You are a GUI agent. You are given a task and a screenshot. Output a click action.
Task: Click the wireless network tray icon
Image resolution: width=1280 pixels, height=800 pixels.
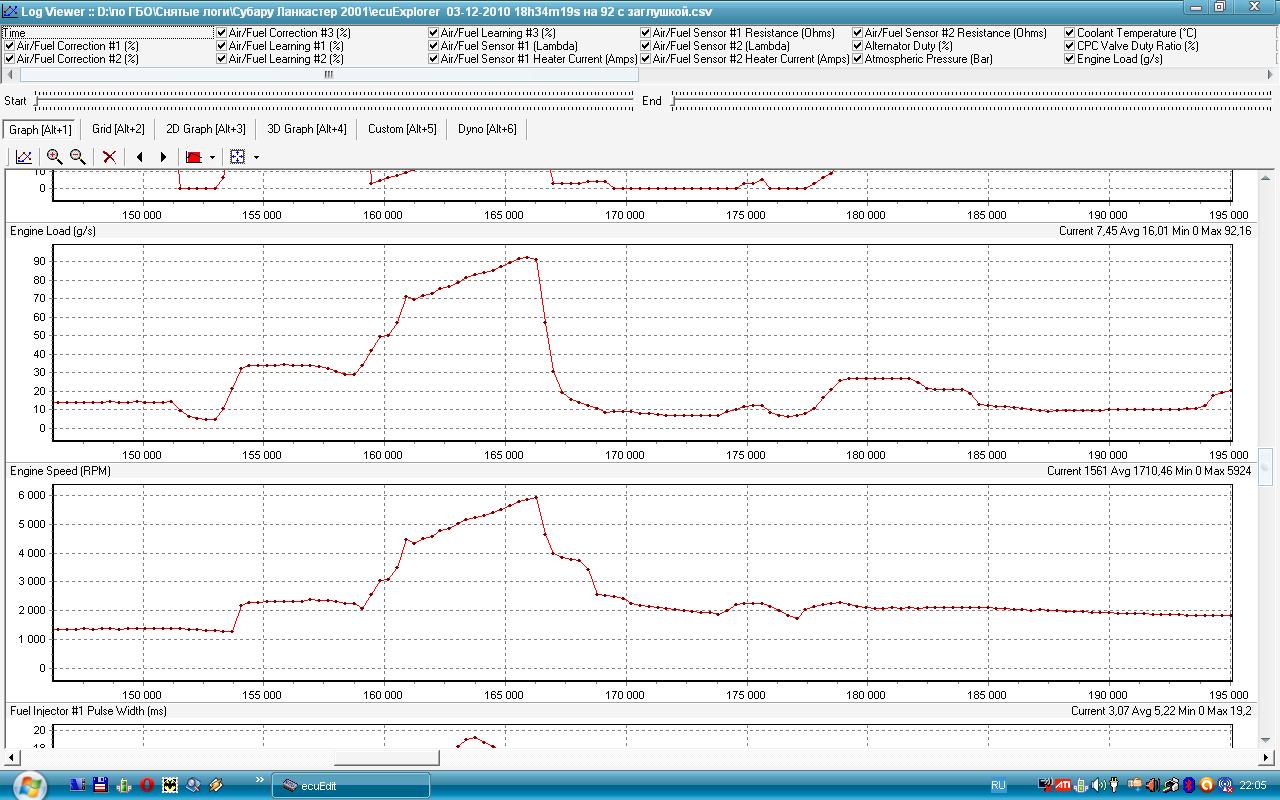point(1225,785)
